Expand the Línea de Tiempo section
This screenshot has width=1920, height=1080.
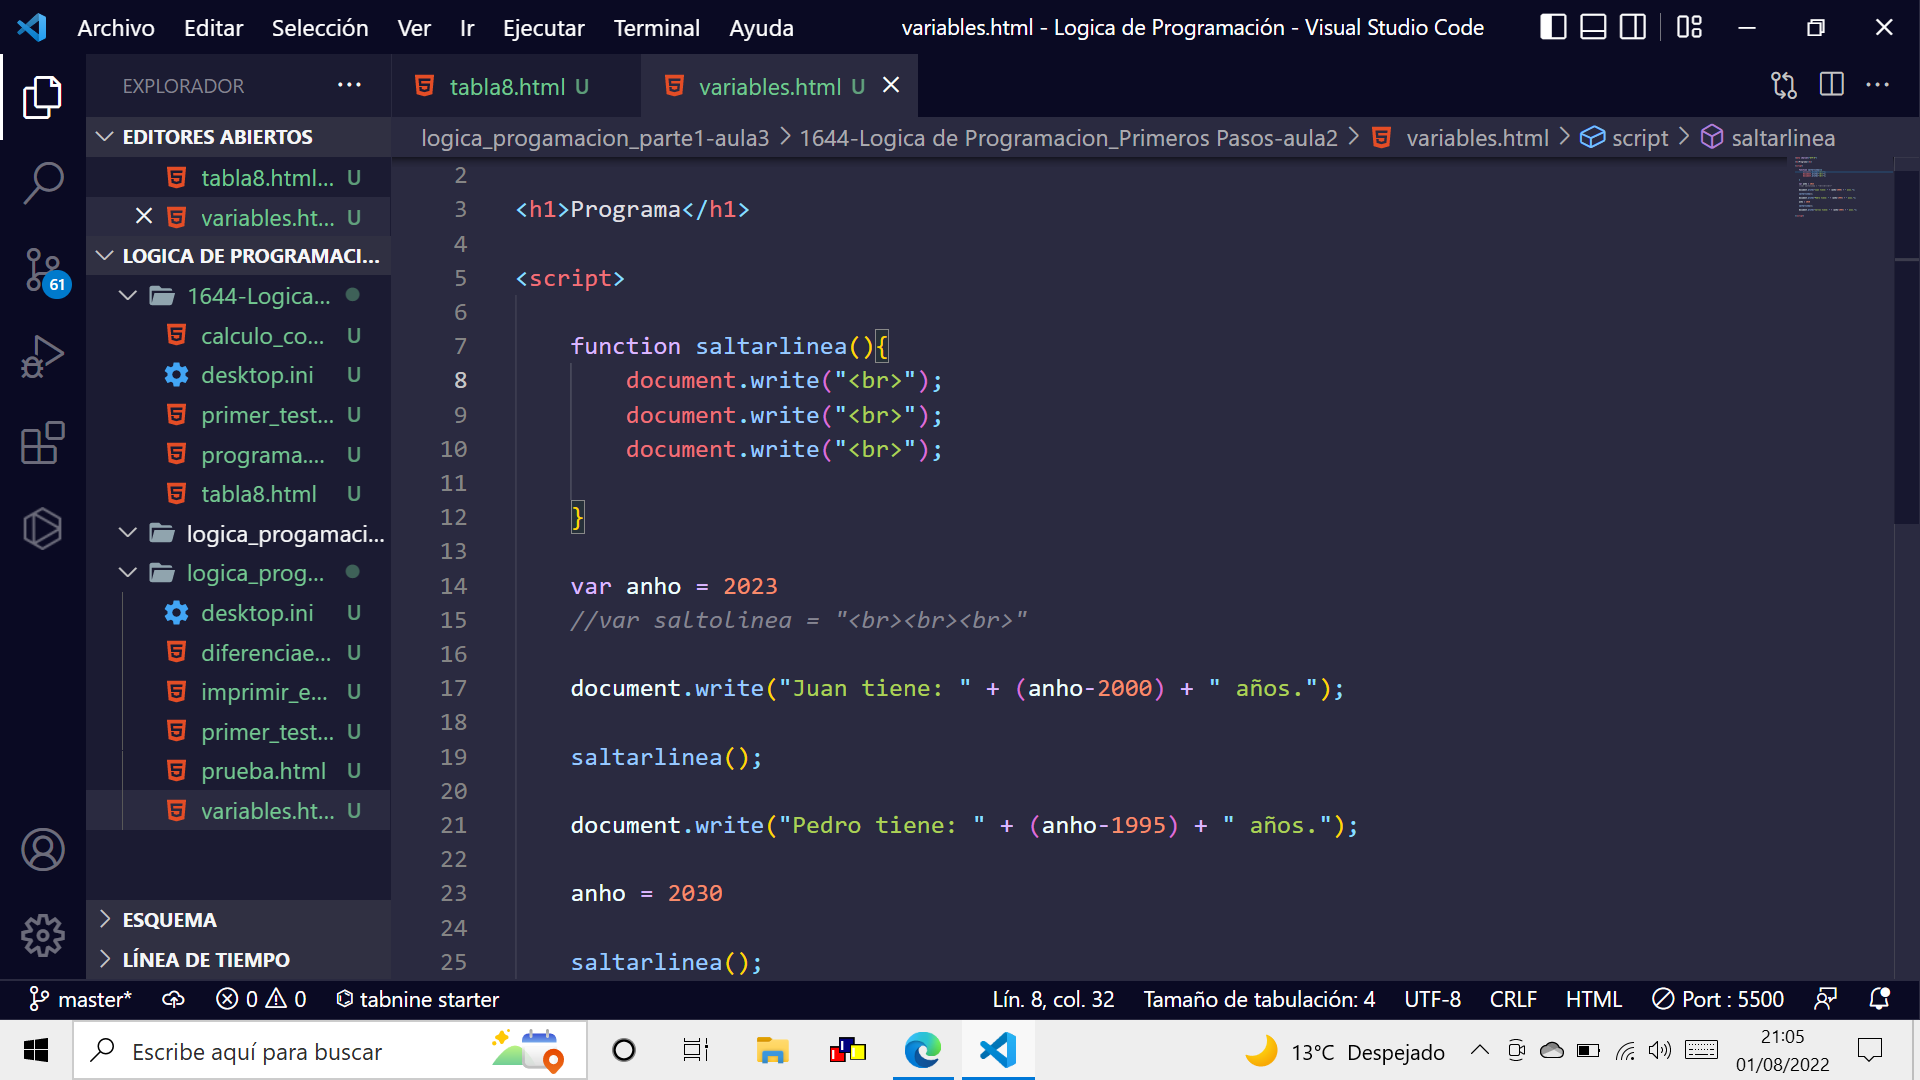(238, 960)
